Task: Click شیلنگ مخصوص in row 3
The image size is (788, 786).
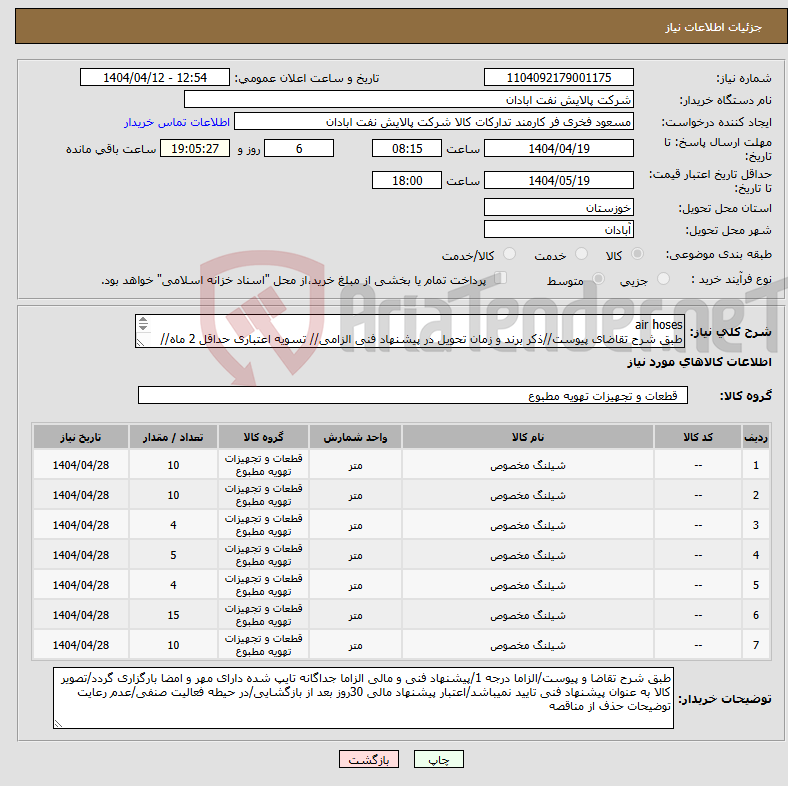Action: [528, 525]
